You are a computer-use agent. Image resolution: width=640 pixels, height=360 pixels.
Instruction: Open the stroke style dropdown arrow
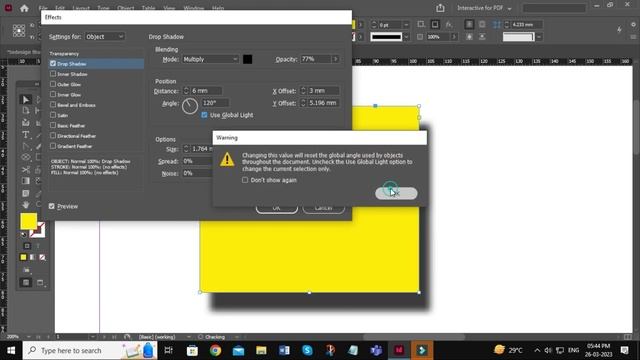(406, 37)
